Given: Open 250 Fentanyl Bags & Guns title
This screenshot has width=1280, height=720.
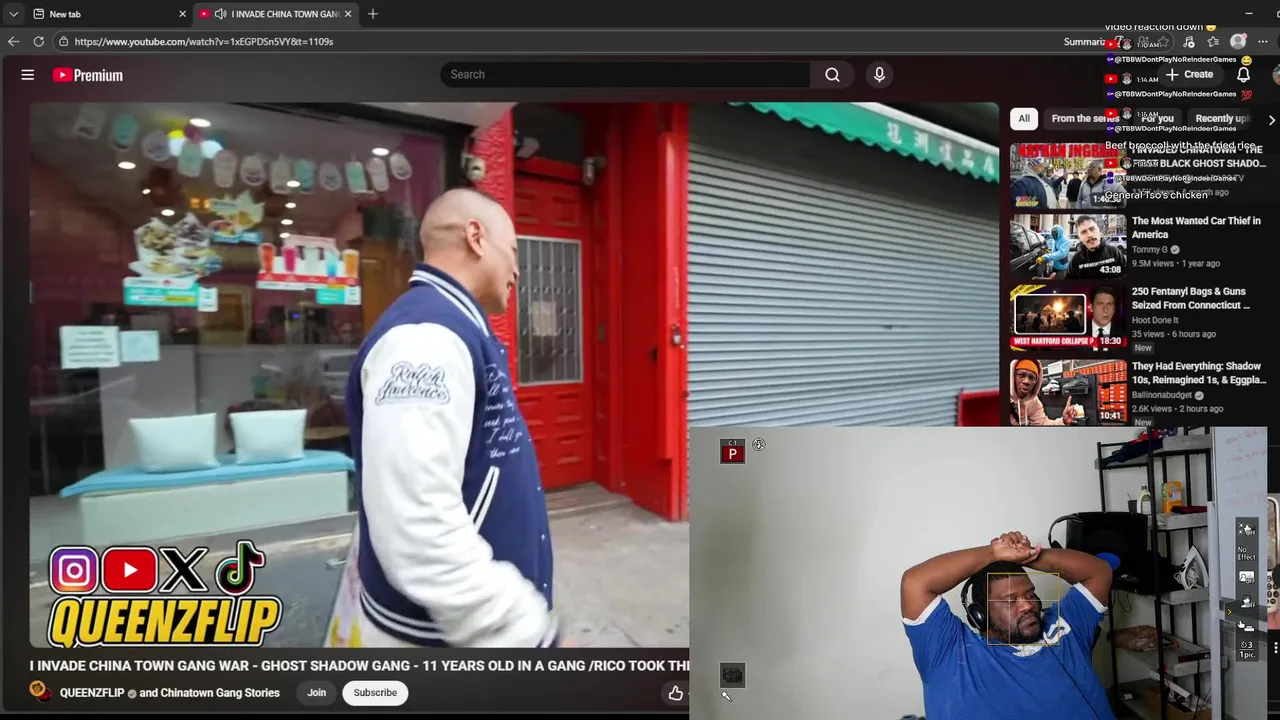Looking at the screenshot, I should point(1191,299).
